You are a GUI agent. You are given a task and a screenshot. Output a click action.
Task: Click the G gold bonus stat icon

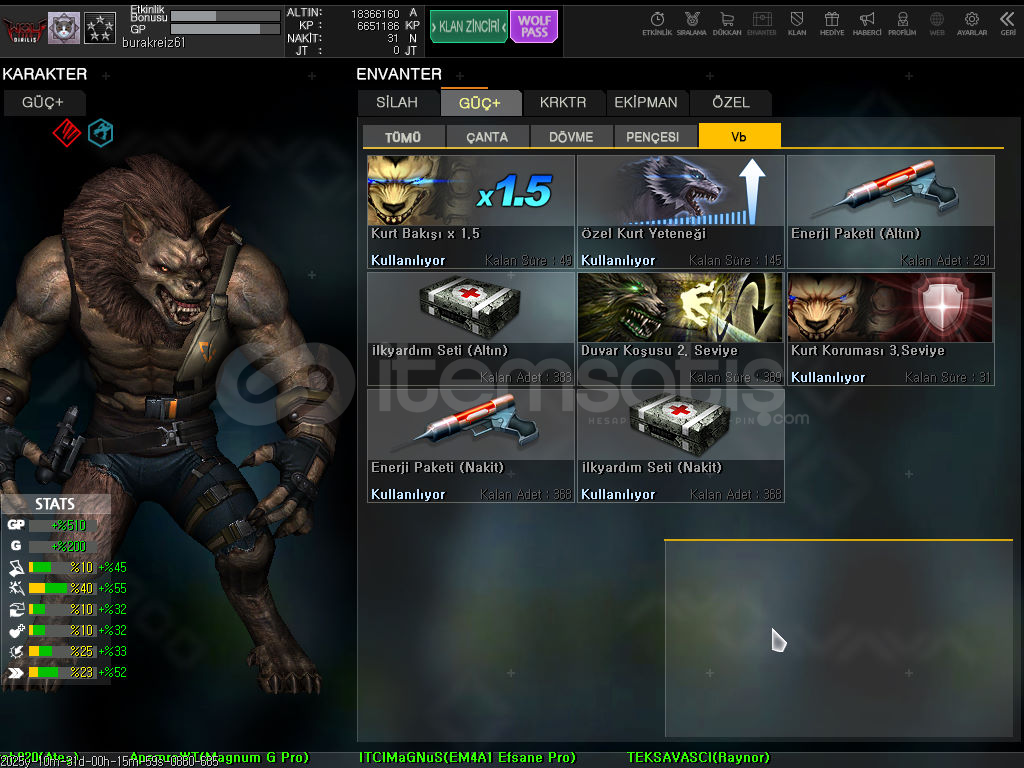point(16,545)
